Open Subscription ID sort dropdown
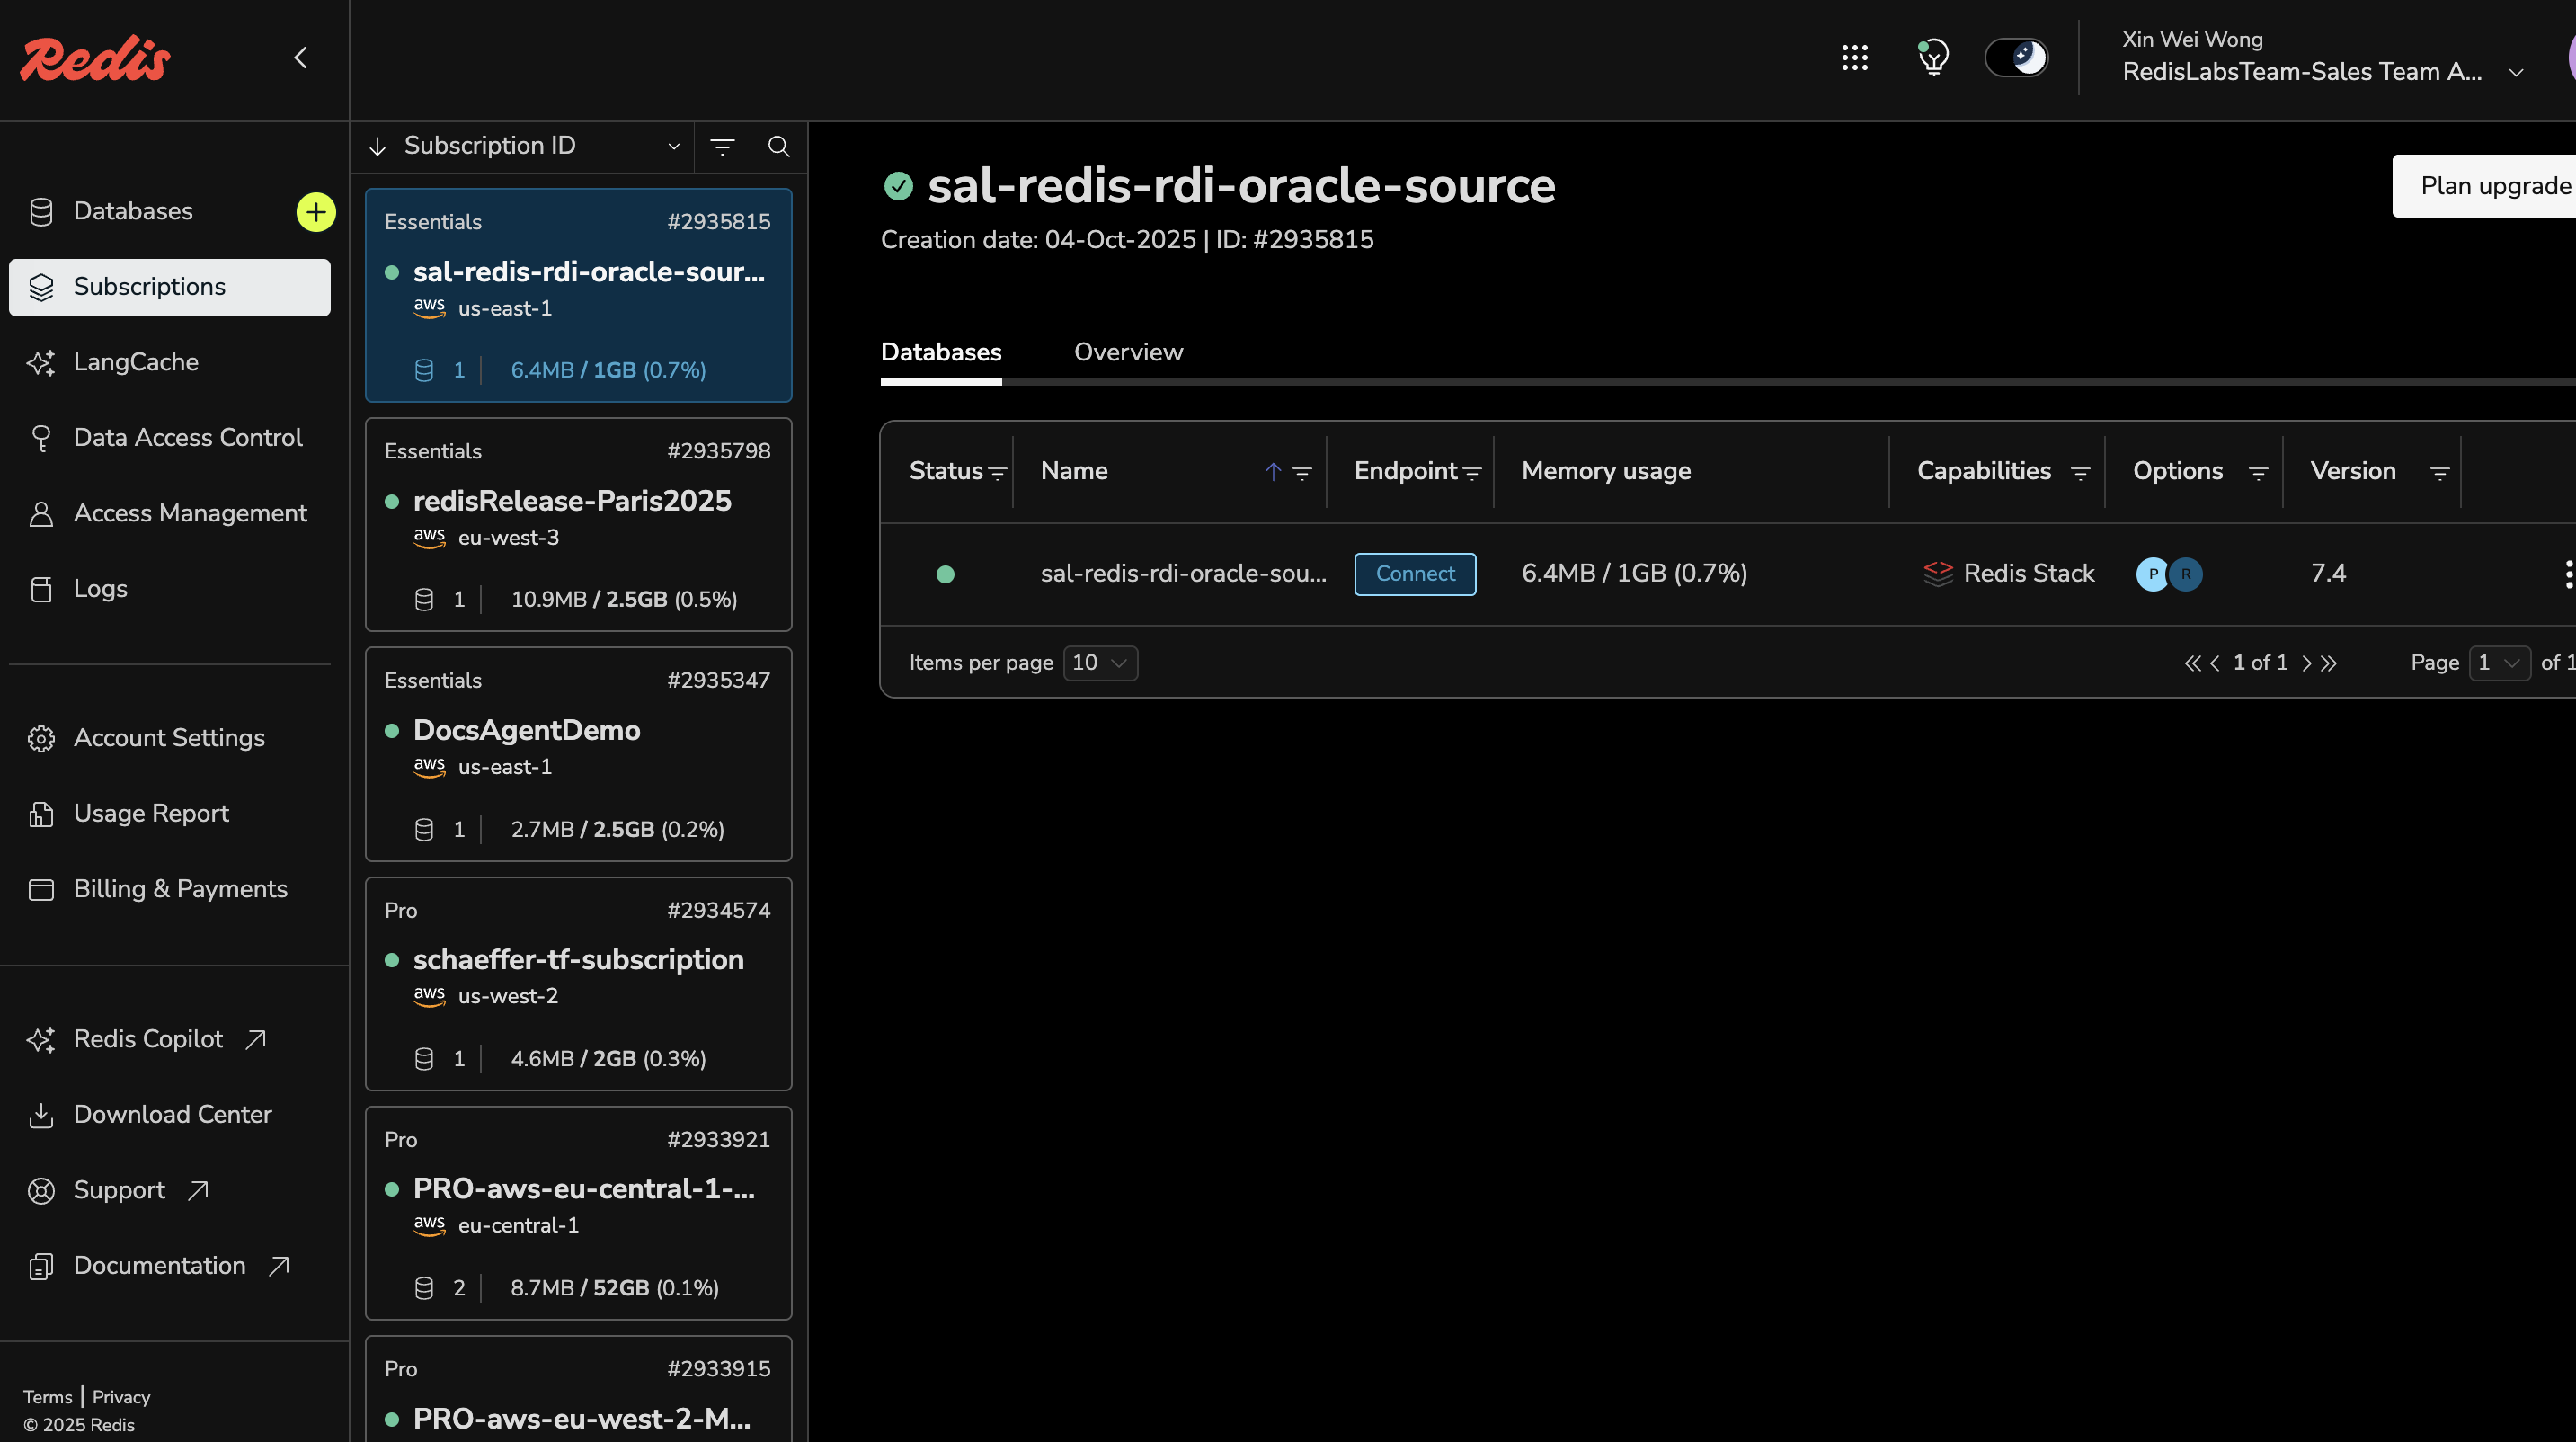Screen dimensions: 2576x1442 coord(541,146)
